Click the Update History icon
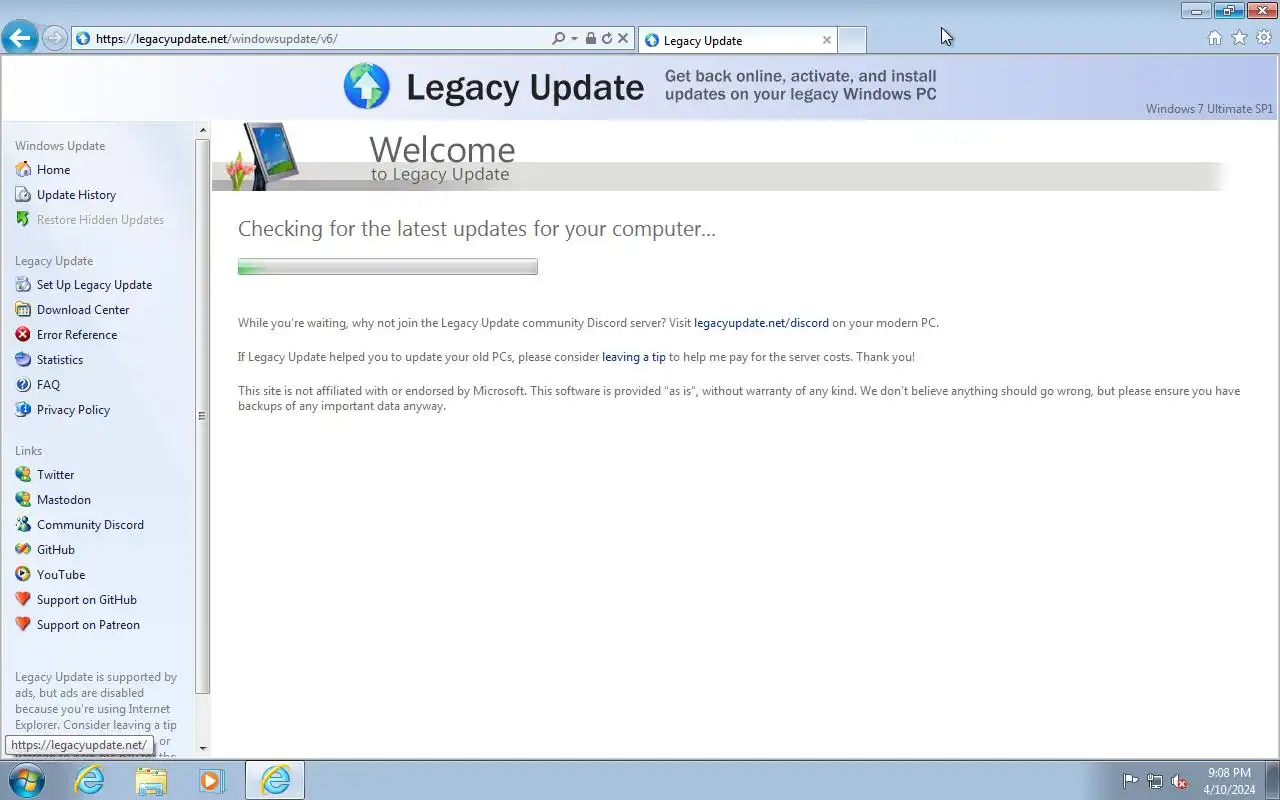This screenshot has height=800, width=1280. (23, 195)
